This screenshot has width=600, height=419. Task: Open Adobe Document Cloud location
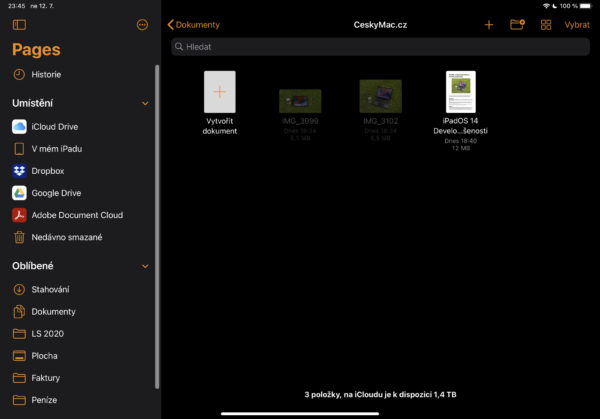point(77,215)
